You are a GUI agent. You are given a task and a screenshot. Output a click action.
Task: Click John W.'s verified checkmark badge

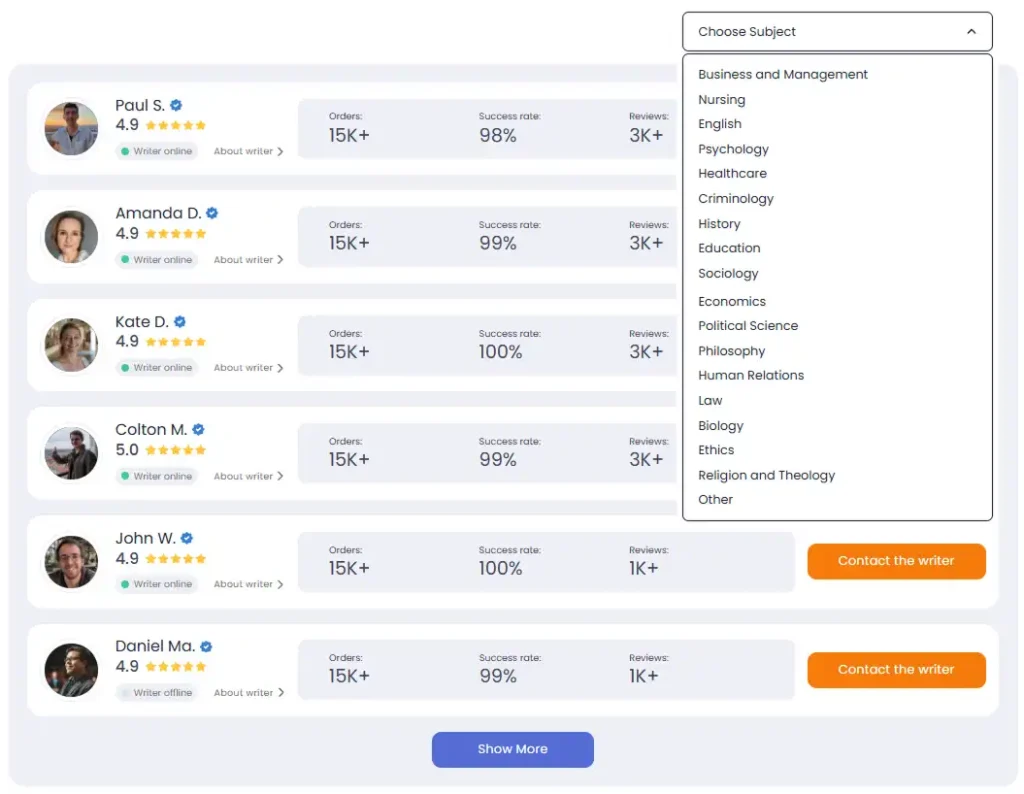[x=187, y=538]
